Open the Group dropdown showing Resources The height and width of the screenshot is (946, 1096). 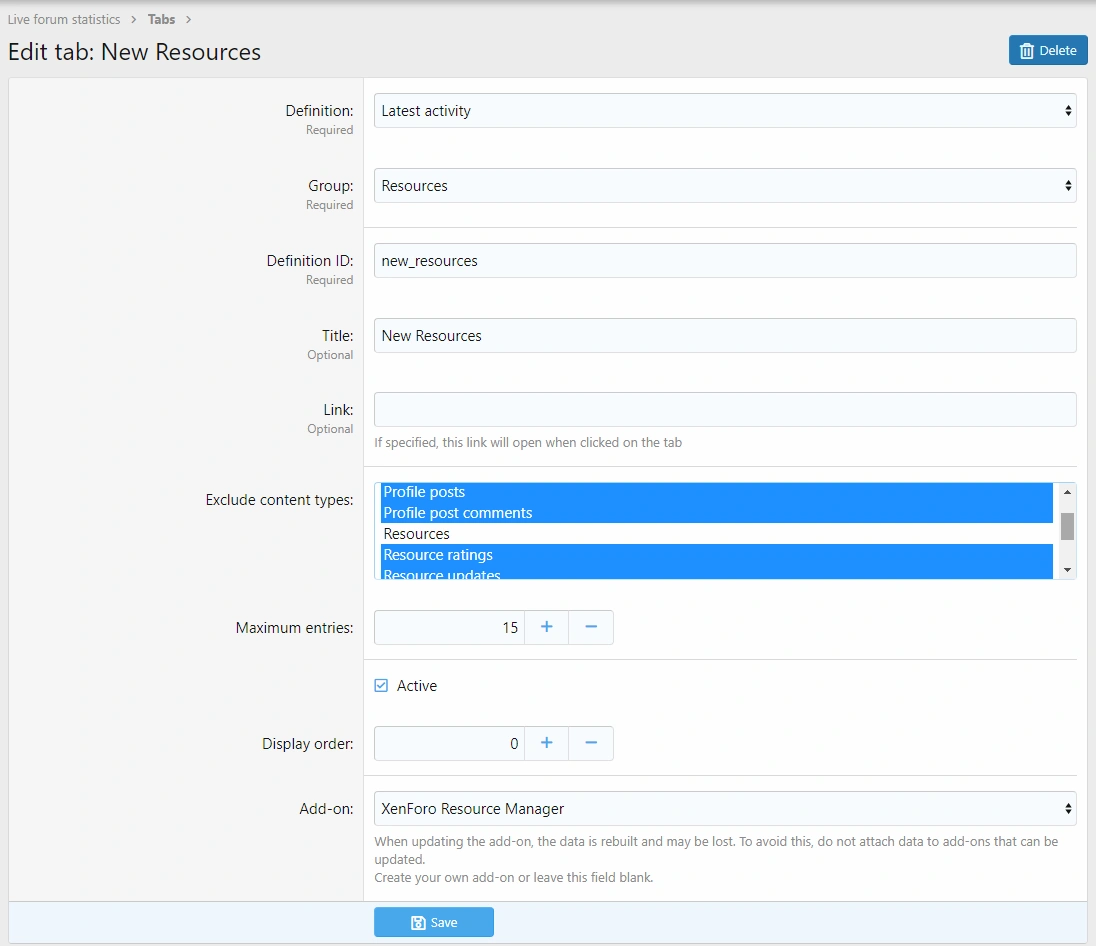[x=724, y=186]
